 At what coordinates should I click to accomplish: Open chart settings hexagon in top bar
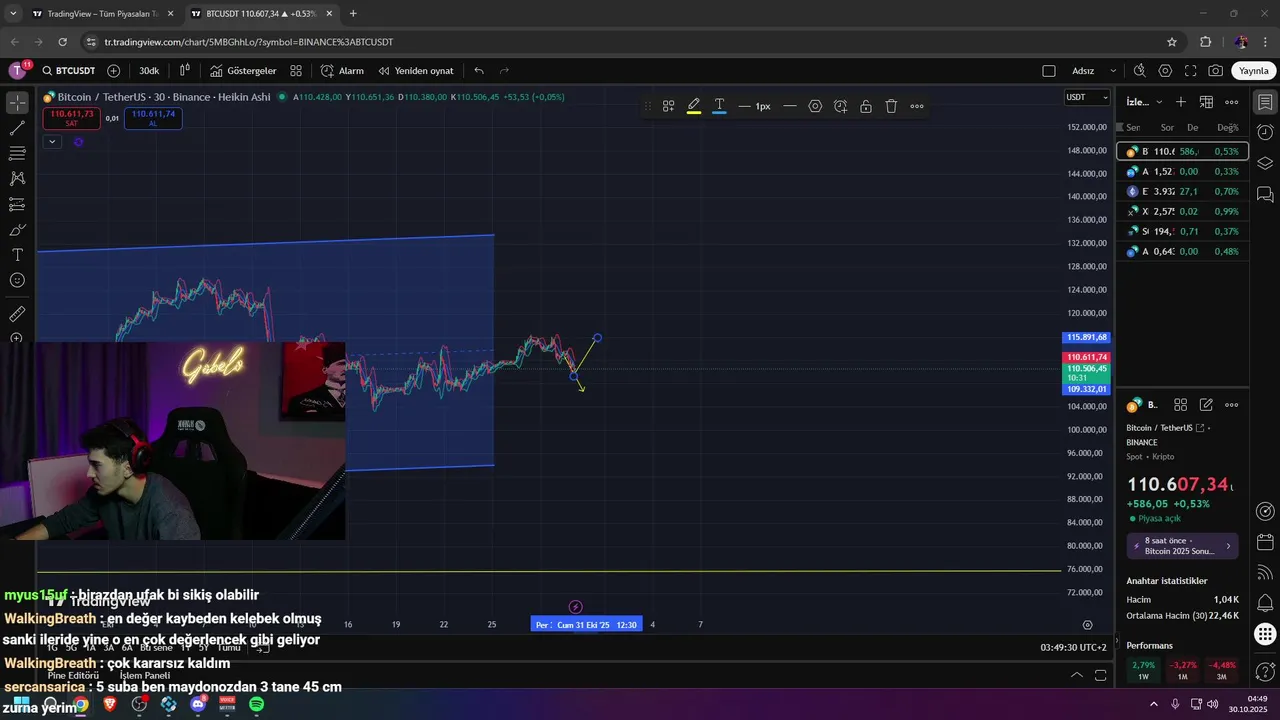pyautogui.click(x=1165, y=71)
